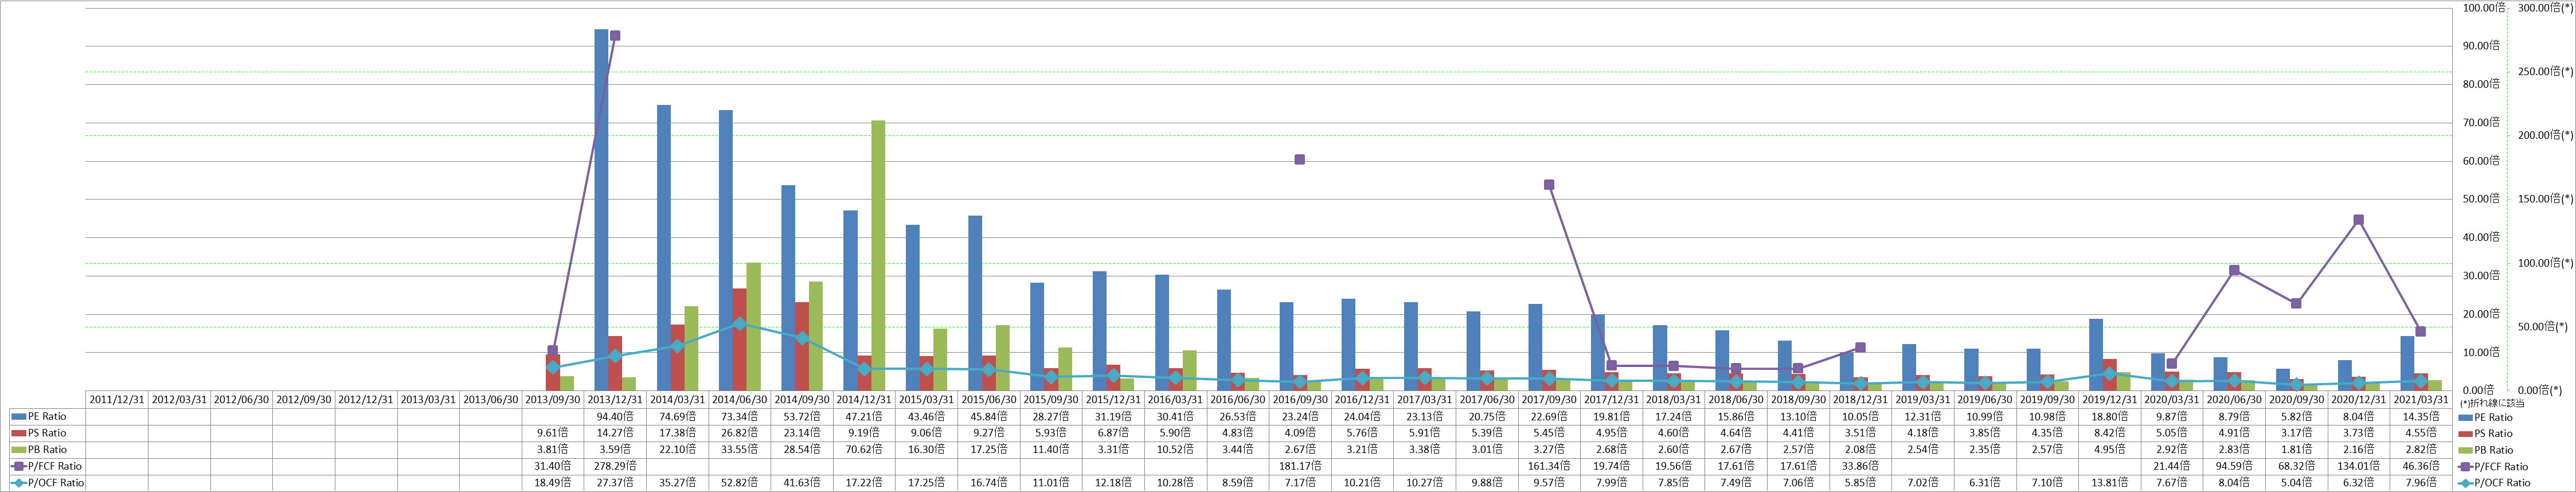2576x492 pixels.
Task: Click the PE Ratio cell showing 5.82倍
Action: (x=2296, y=416)
